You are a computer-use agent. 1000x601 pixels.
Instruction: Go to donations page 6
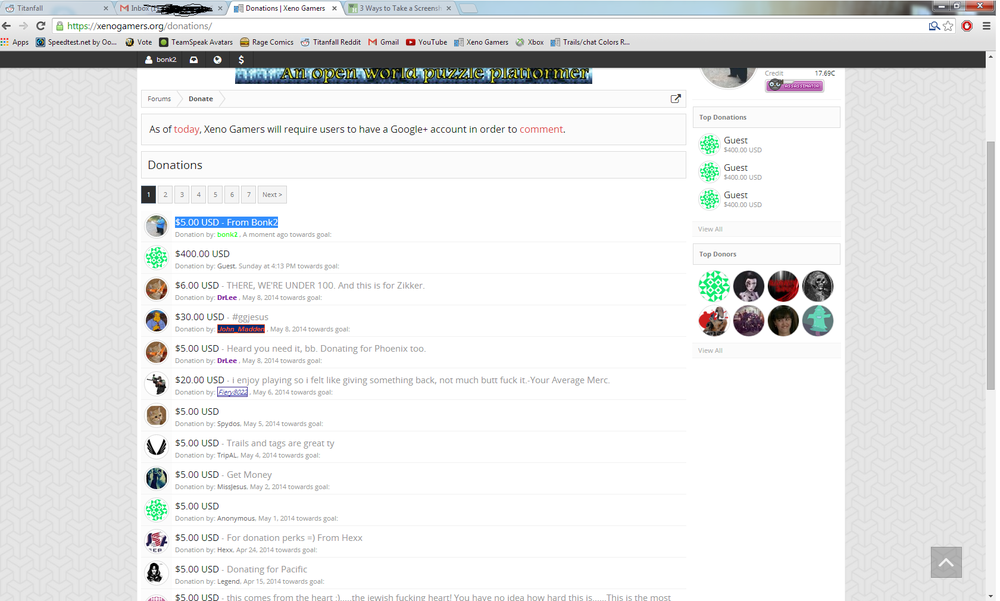[232, 195]
